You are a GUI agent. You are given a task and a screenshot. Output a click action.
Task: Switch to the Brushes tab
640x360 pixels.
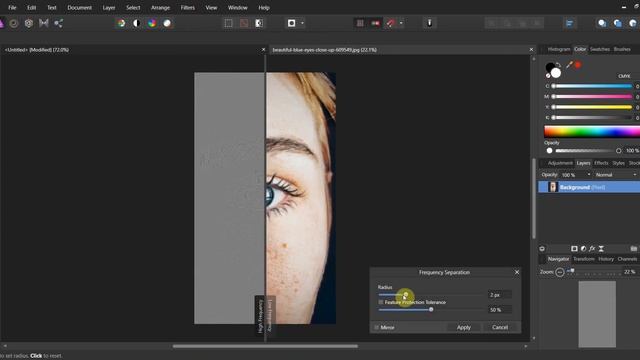[x=622, y=49]
